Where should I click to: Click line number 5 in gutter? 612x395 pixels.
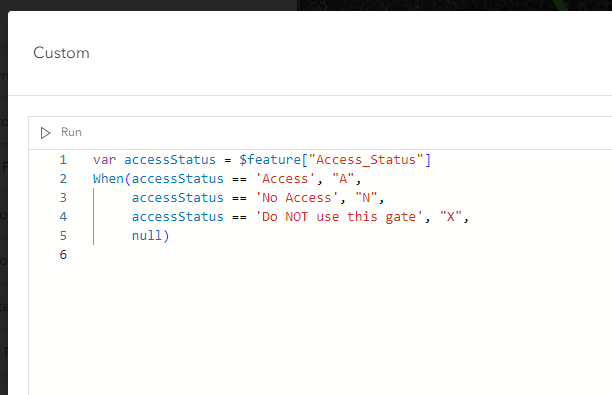[x=63, y=236]
